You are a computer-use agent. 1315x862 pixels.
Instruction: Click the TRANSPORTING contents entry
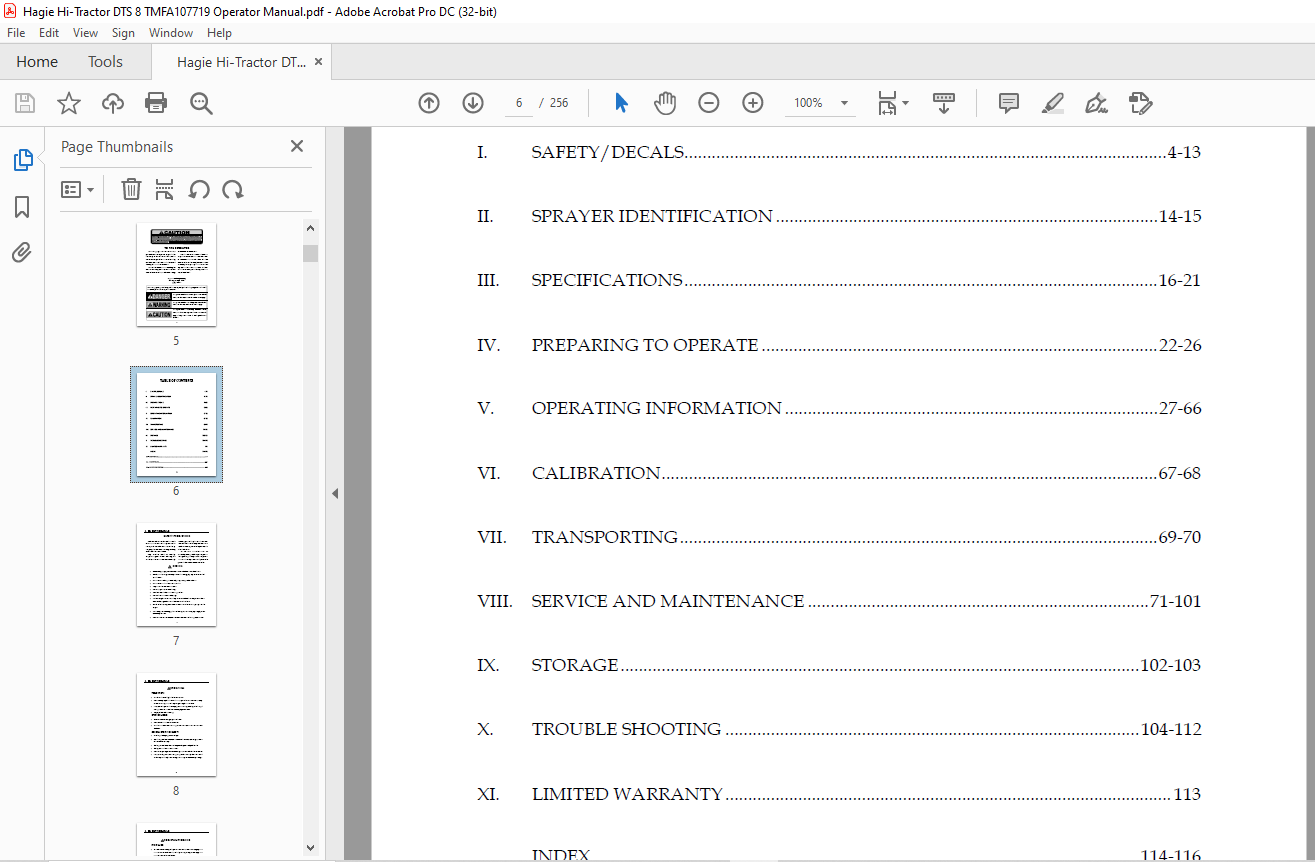839,537
